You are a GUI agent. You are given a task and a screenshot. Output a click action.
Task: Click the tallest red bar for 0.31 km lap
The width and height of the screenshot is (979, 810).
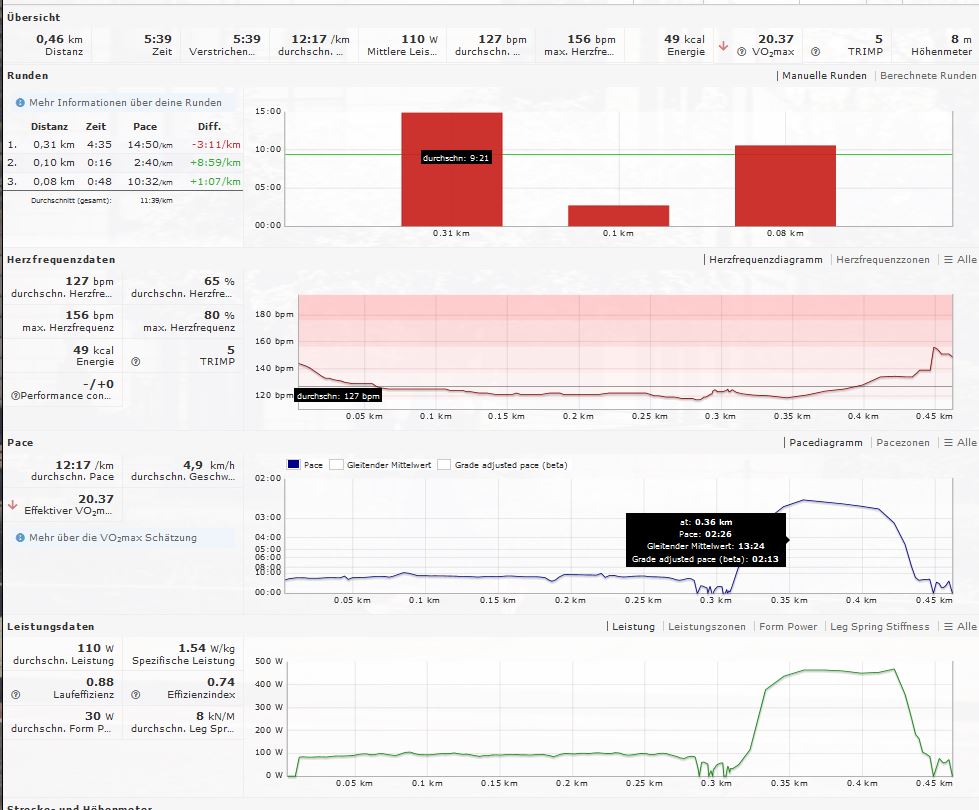pyautogui.click(x=452, y=169)
